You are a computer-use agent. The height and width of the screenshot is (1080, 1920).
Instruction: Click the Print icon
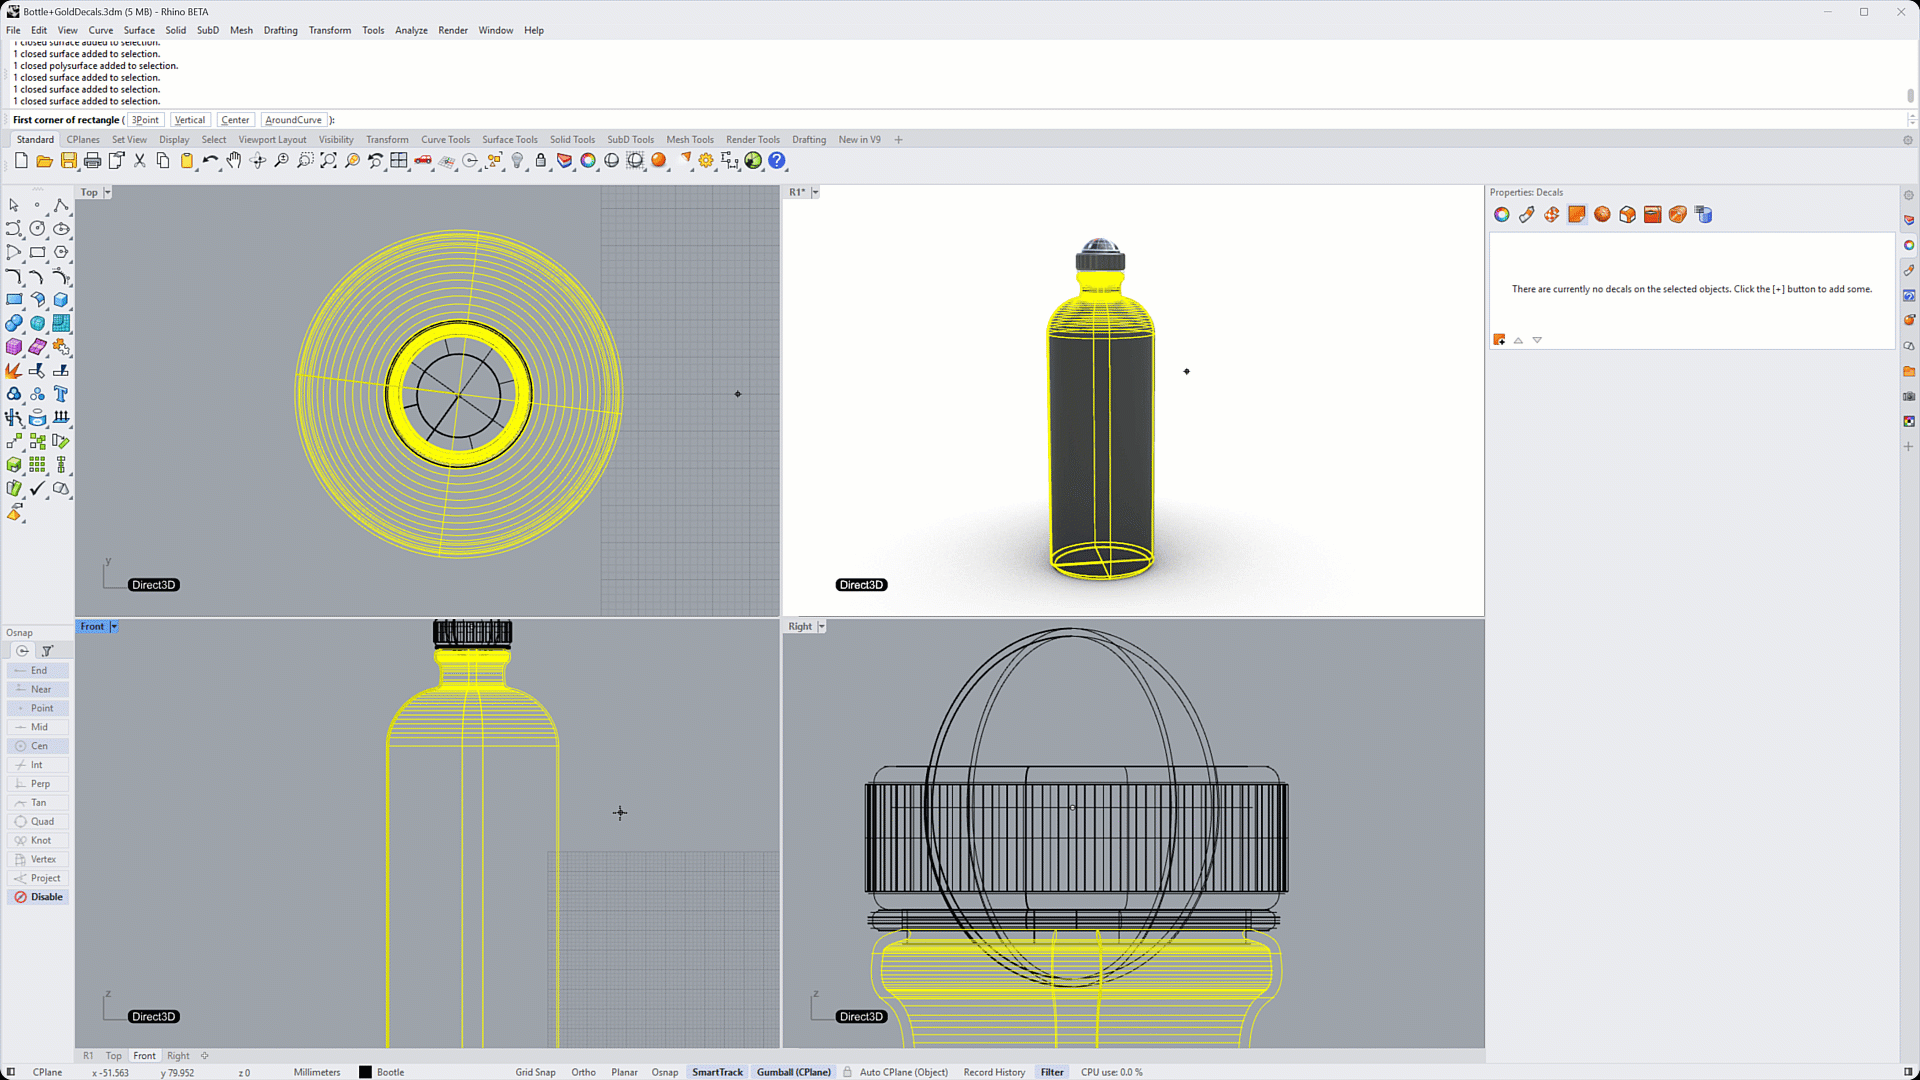pyautogui.click(x=92, y=161)
